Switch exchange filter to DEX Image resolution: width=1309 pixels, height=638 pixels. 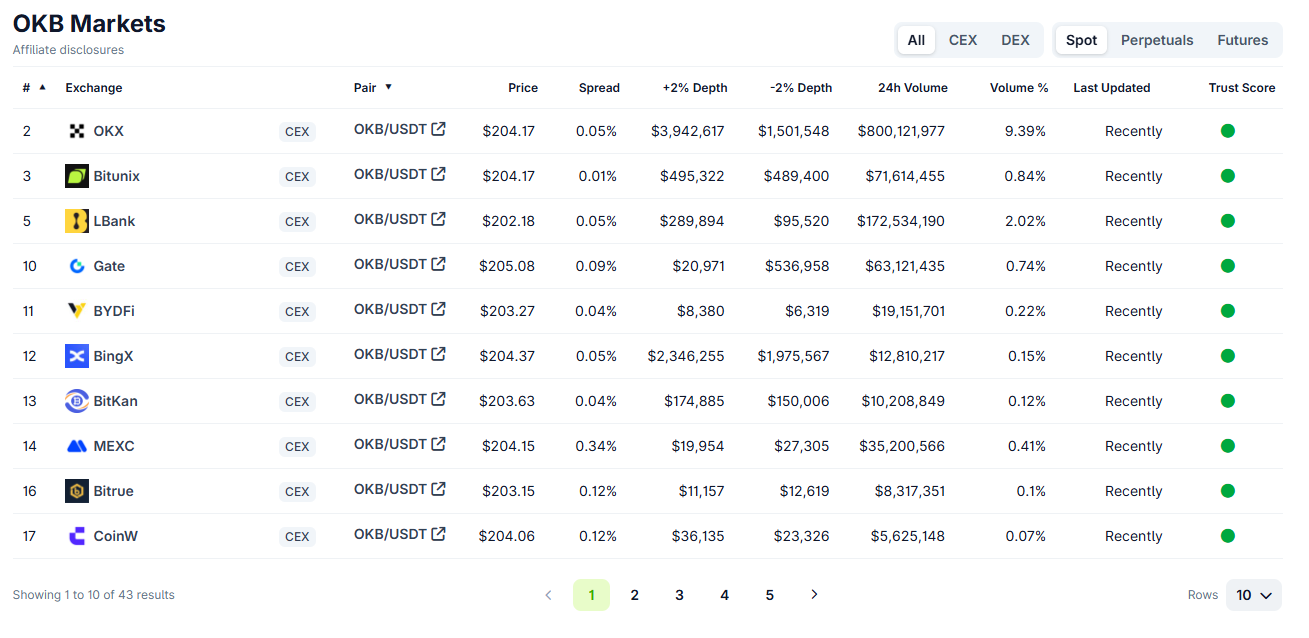tap(1015, 40)
